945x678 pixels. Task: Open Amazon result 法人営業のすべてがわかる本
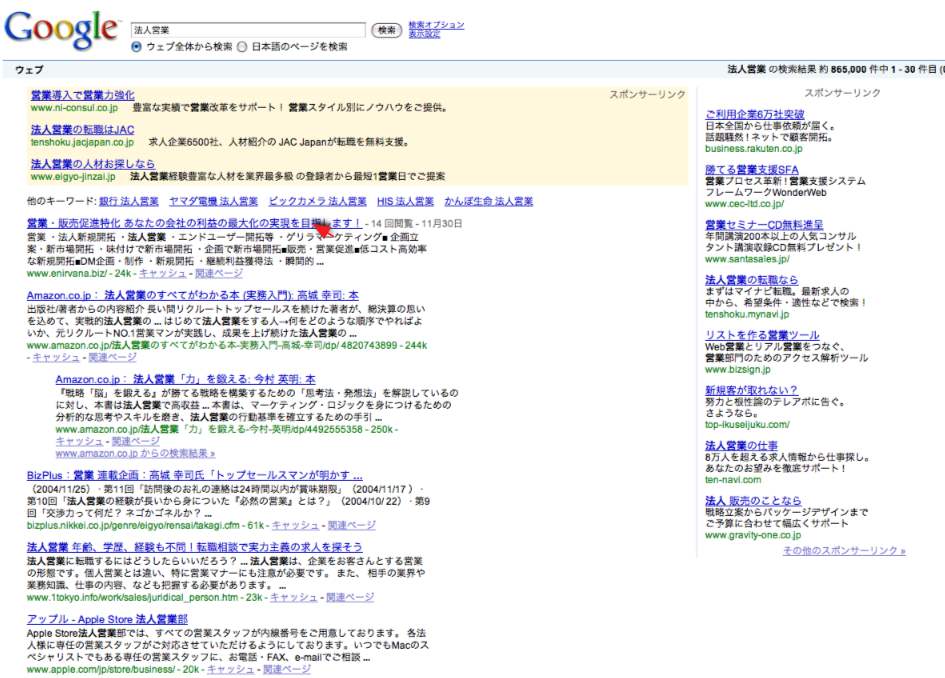[x=192, y=295]
